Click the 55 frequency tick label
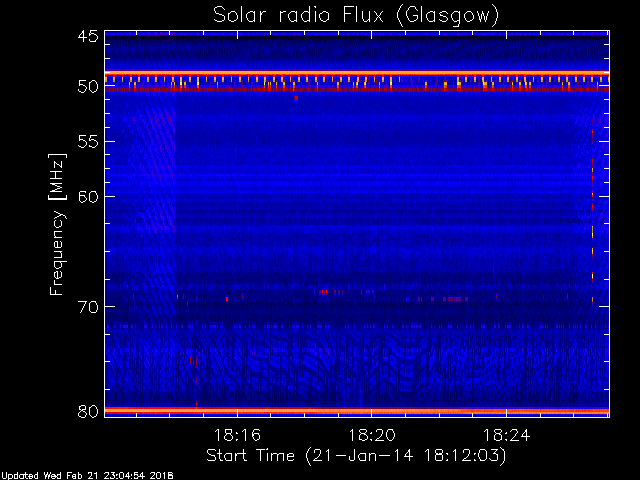The image size is (640, 480). (88, 142)
